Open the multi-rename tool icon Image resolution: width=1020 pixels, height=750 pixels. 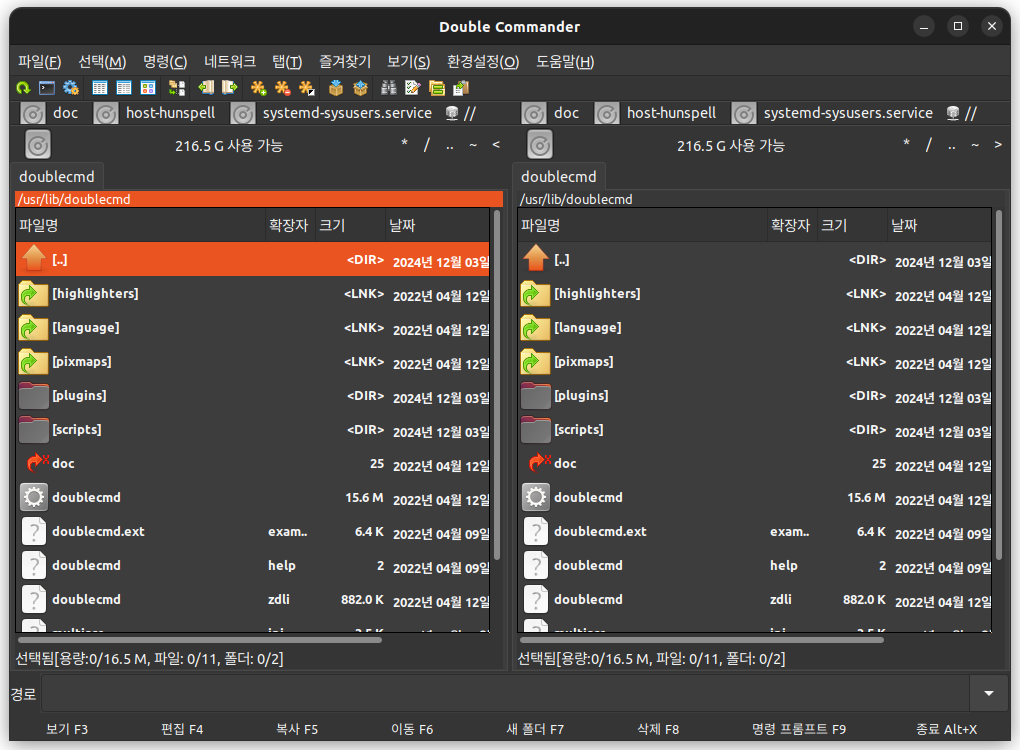(x=412, y=88)
